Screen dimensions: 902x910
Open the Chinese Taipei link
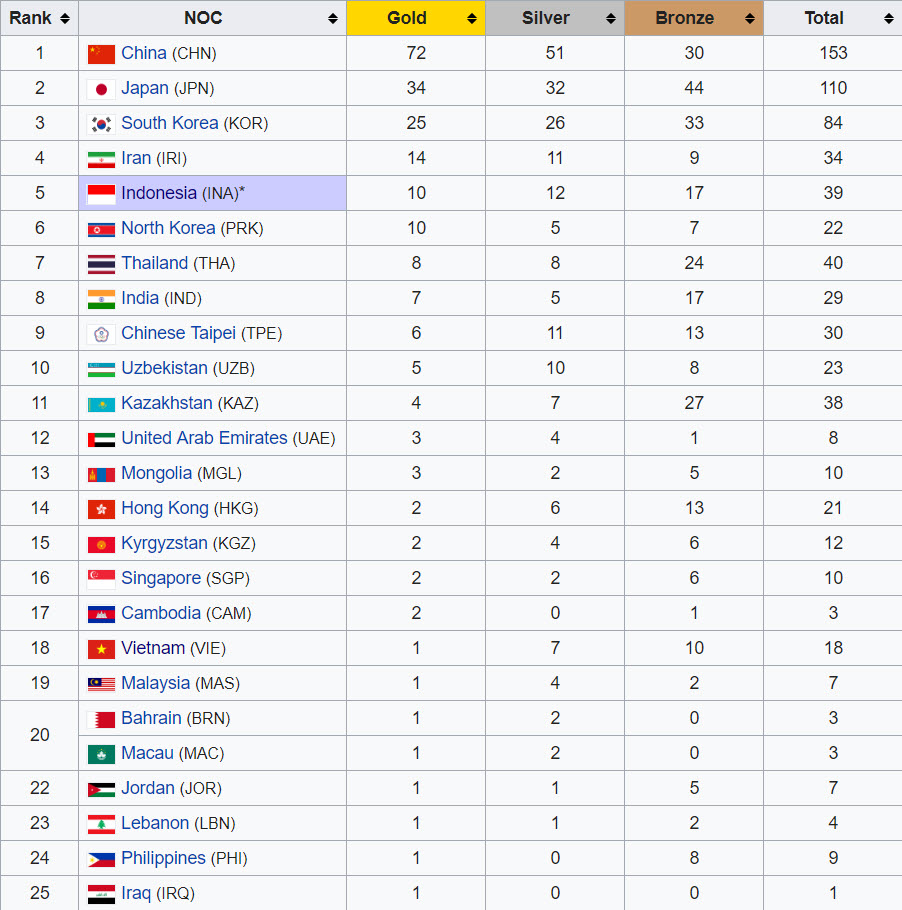pos(178,333)
